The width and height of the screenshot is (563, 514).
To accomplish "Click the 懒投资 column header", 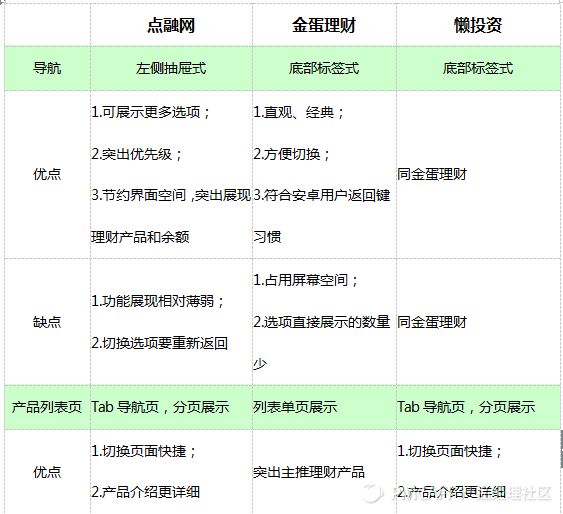I will [478, 25].
